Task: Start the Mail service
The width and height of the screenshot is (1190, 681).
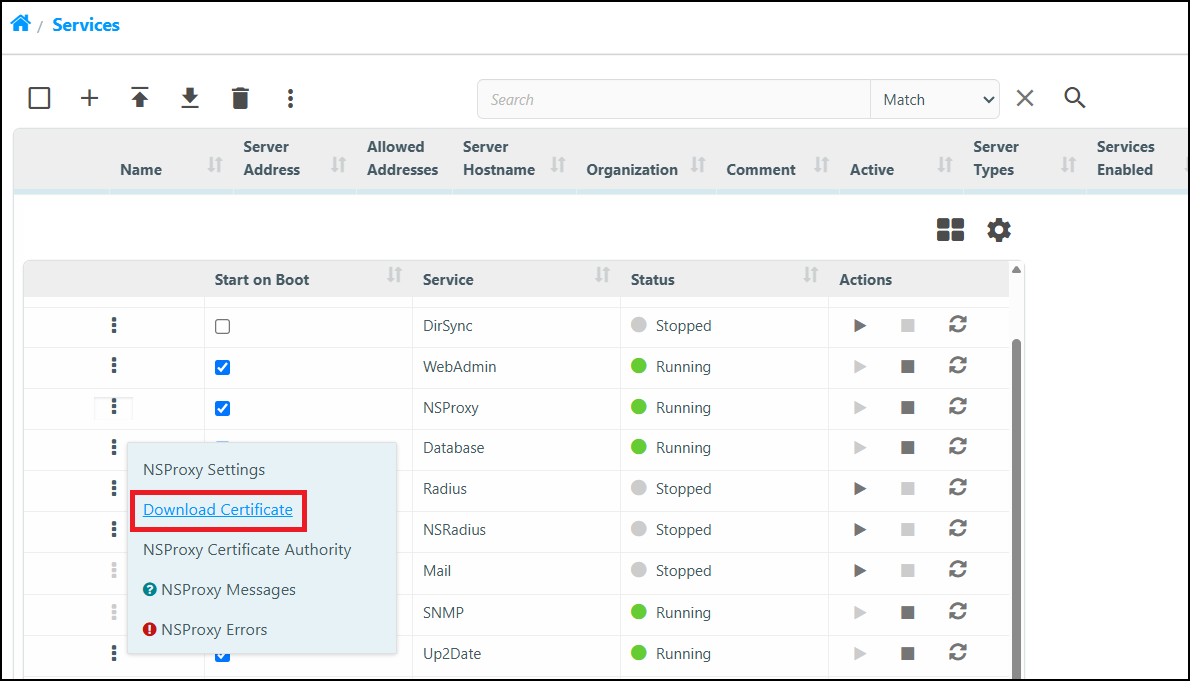Action: click(859, 571)
